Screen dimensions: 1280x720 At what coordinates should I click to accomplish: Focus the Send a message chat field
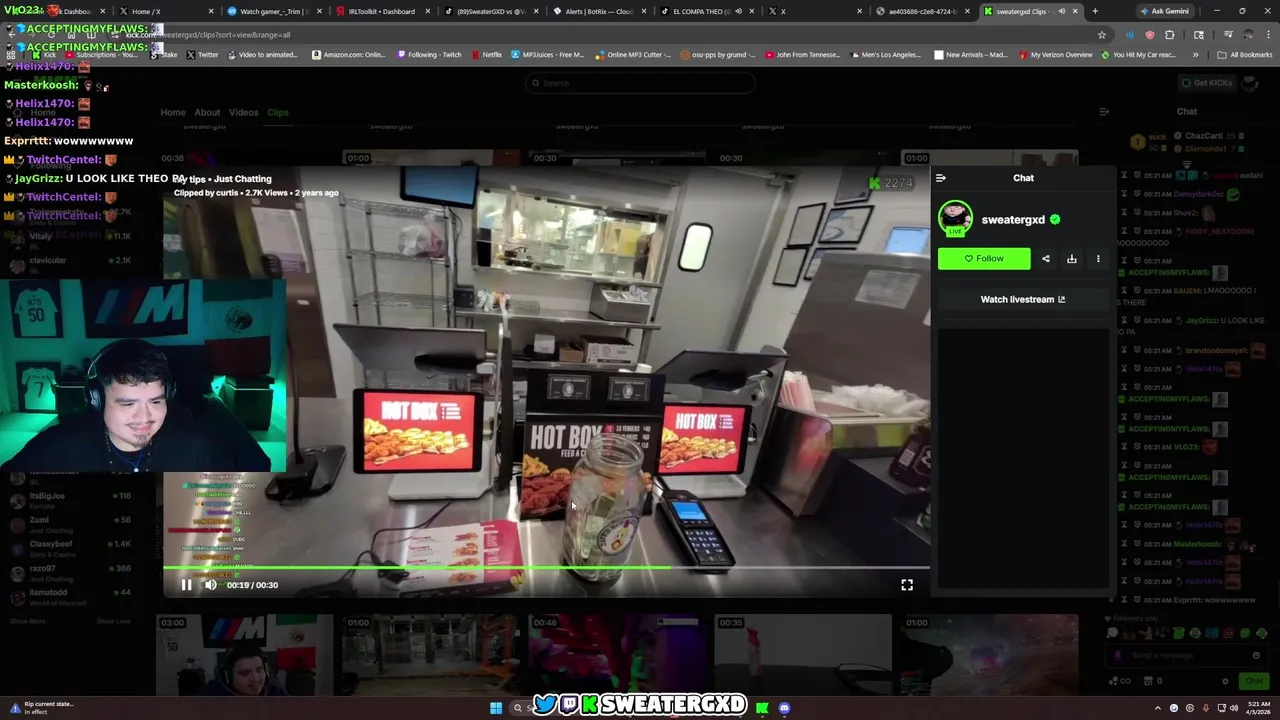(1185, 656)
